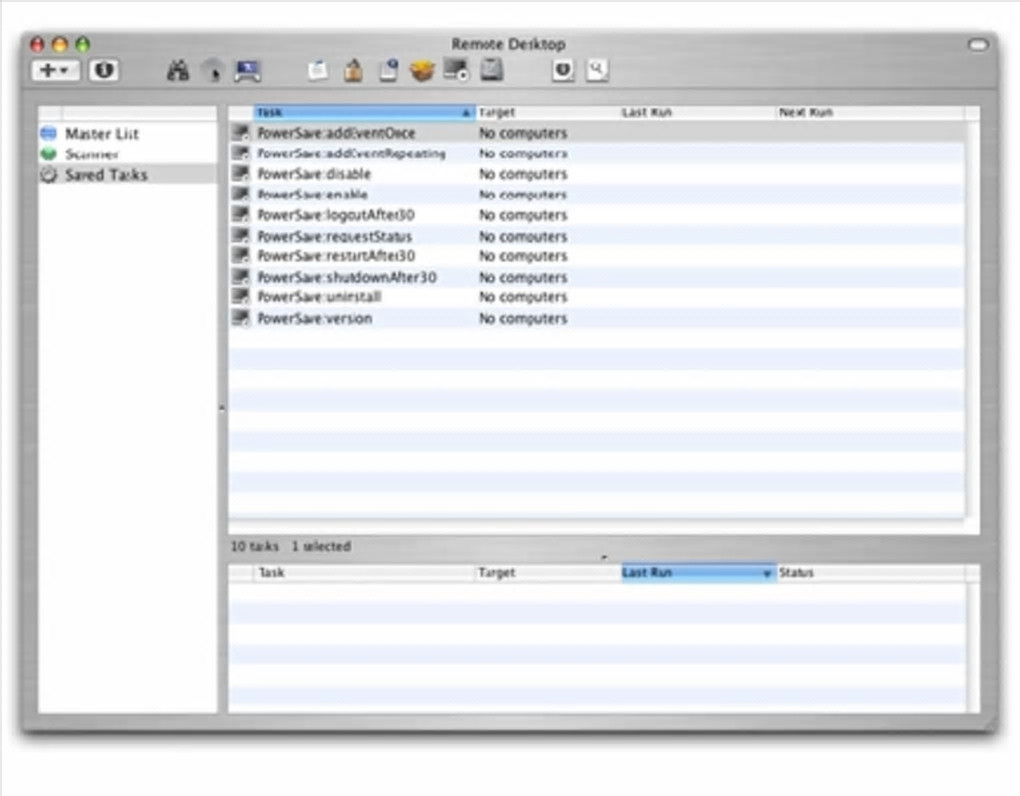This screenshot has height=796, width=1020.
Task: Open the Add (+) dropdown button
Action: point(55,70)
